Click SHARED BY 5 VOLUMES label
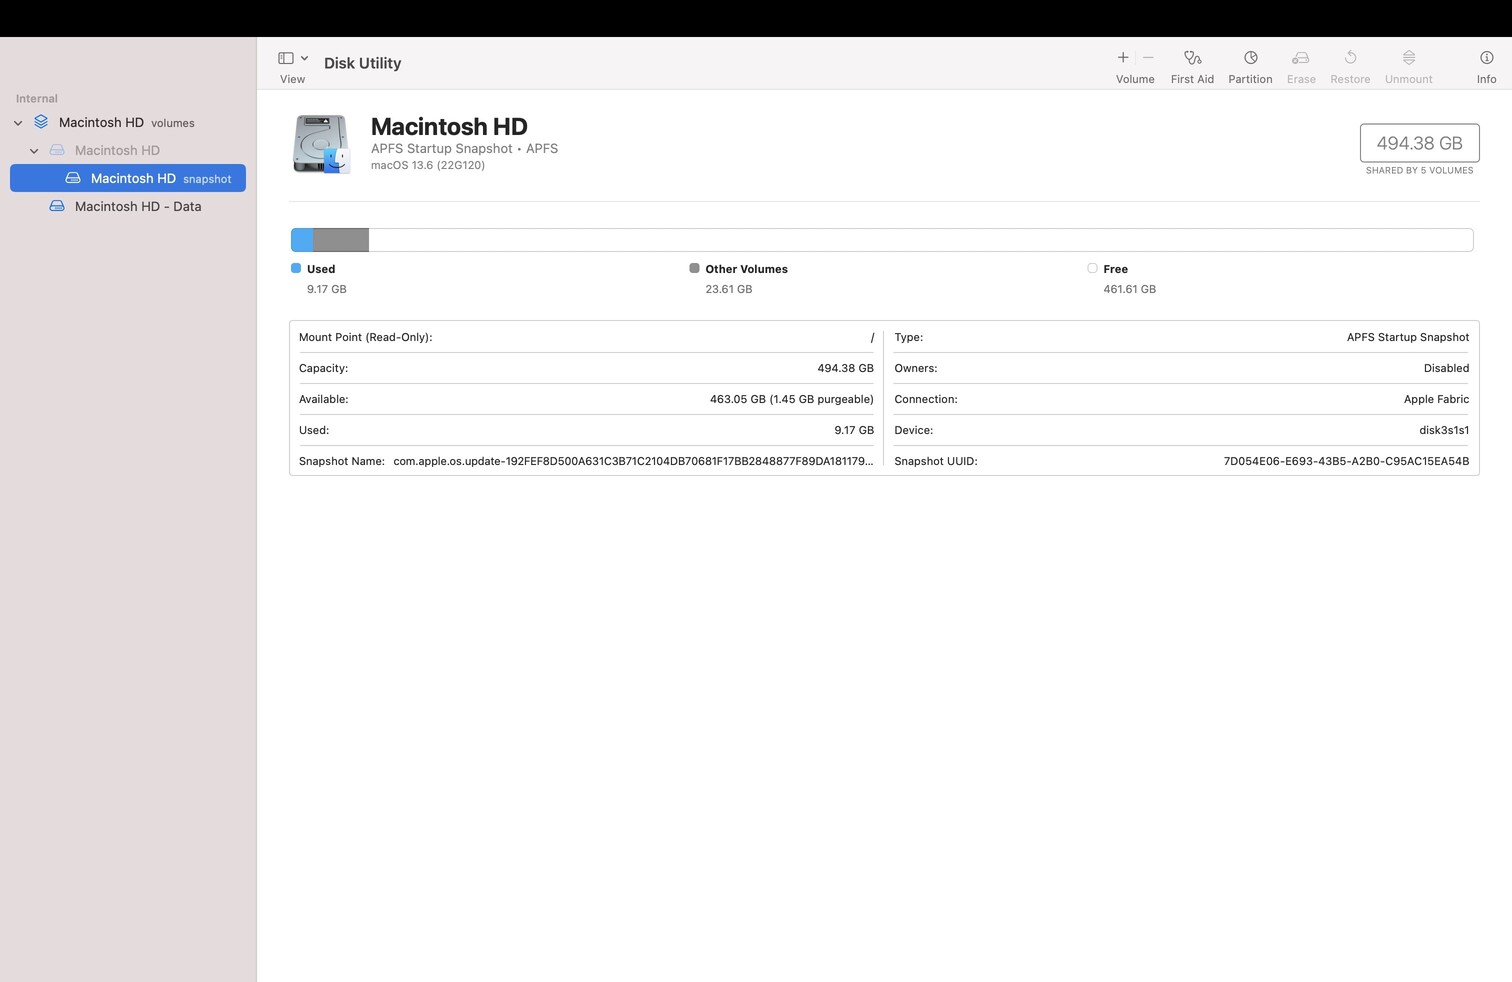The image size is (1512, 982). click(1419, 170)
